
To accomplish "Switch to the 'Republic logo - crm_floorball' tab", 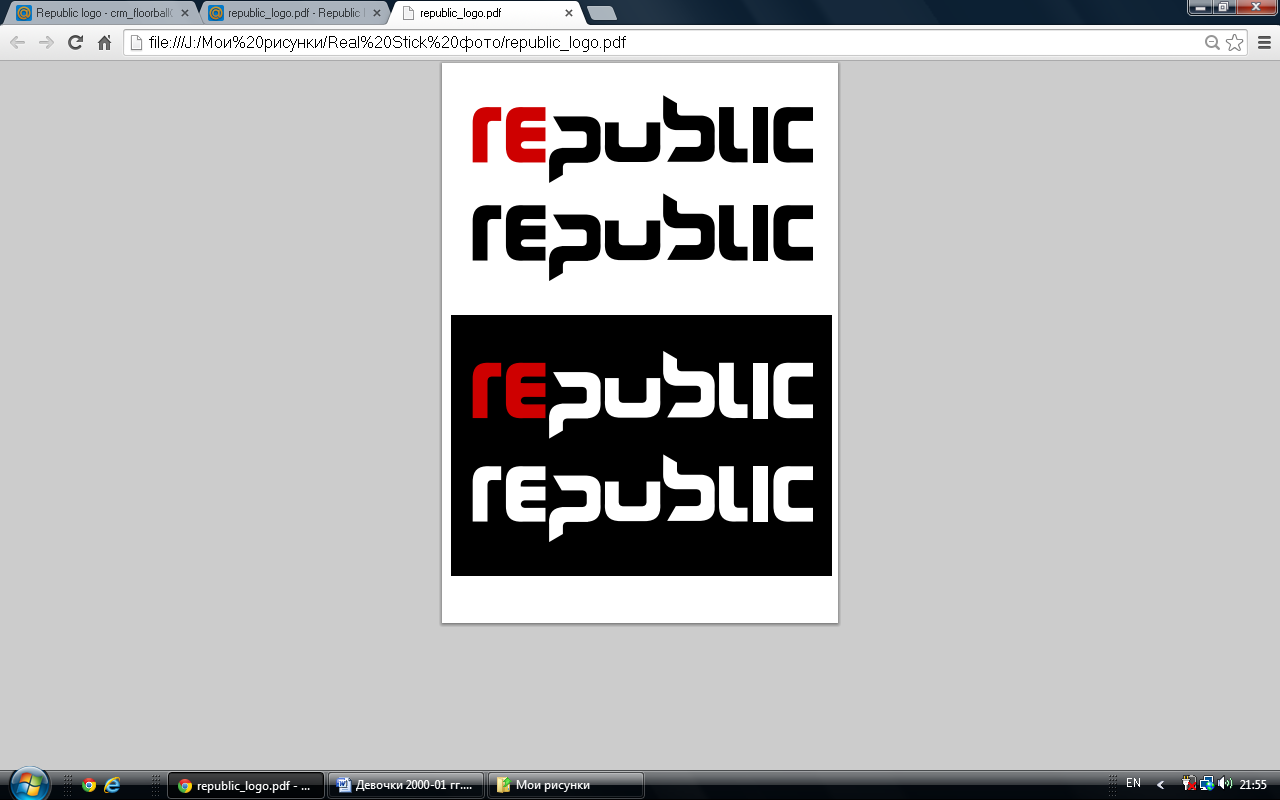I will (x=101, y=13).
